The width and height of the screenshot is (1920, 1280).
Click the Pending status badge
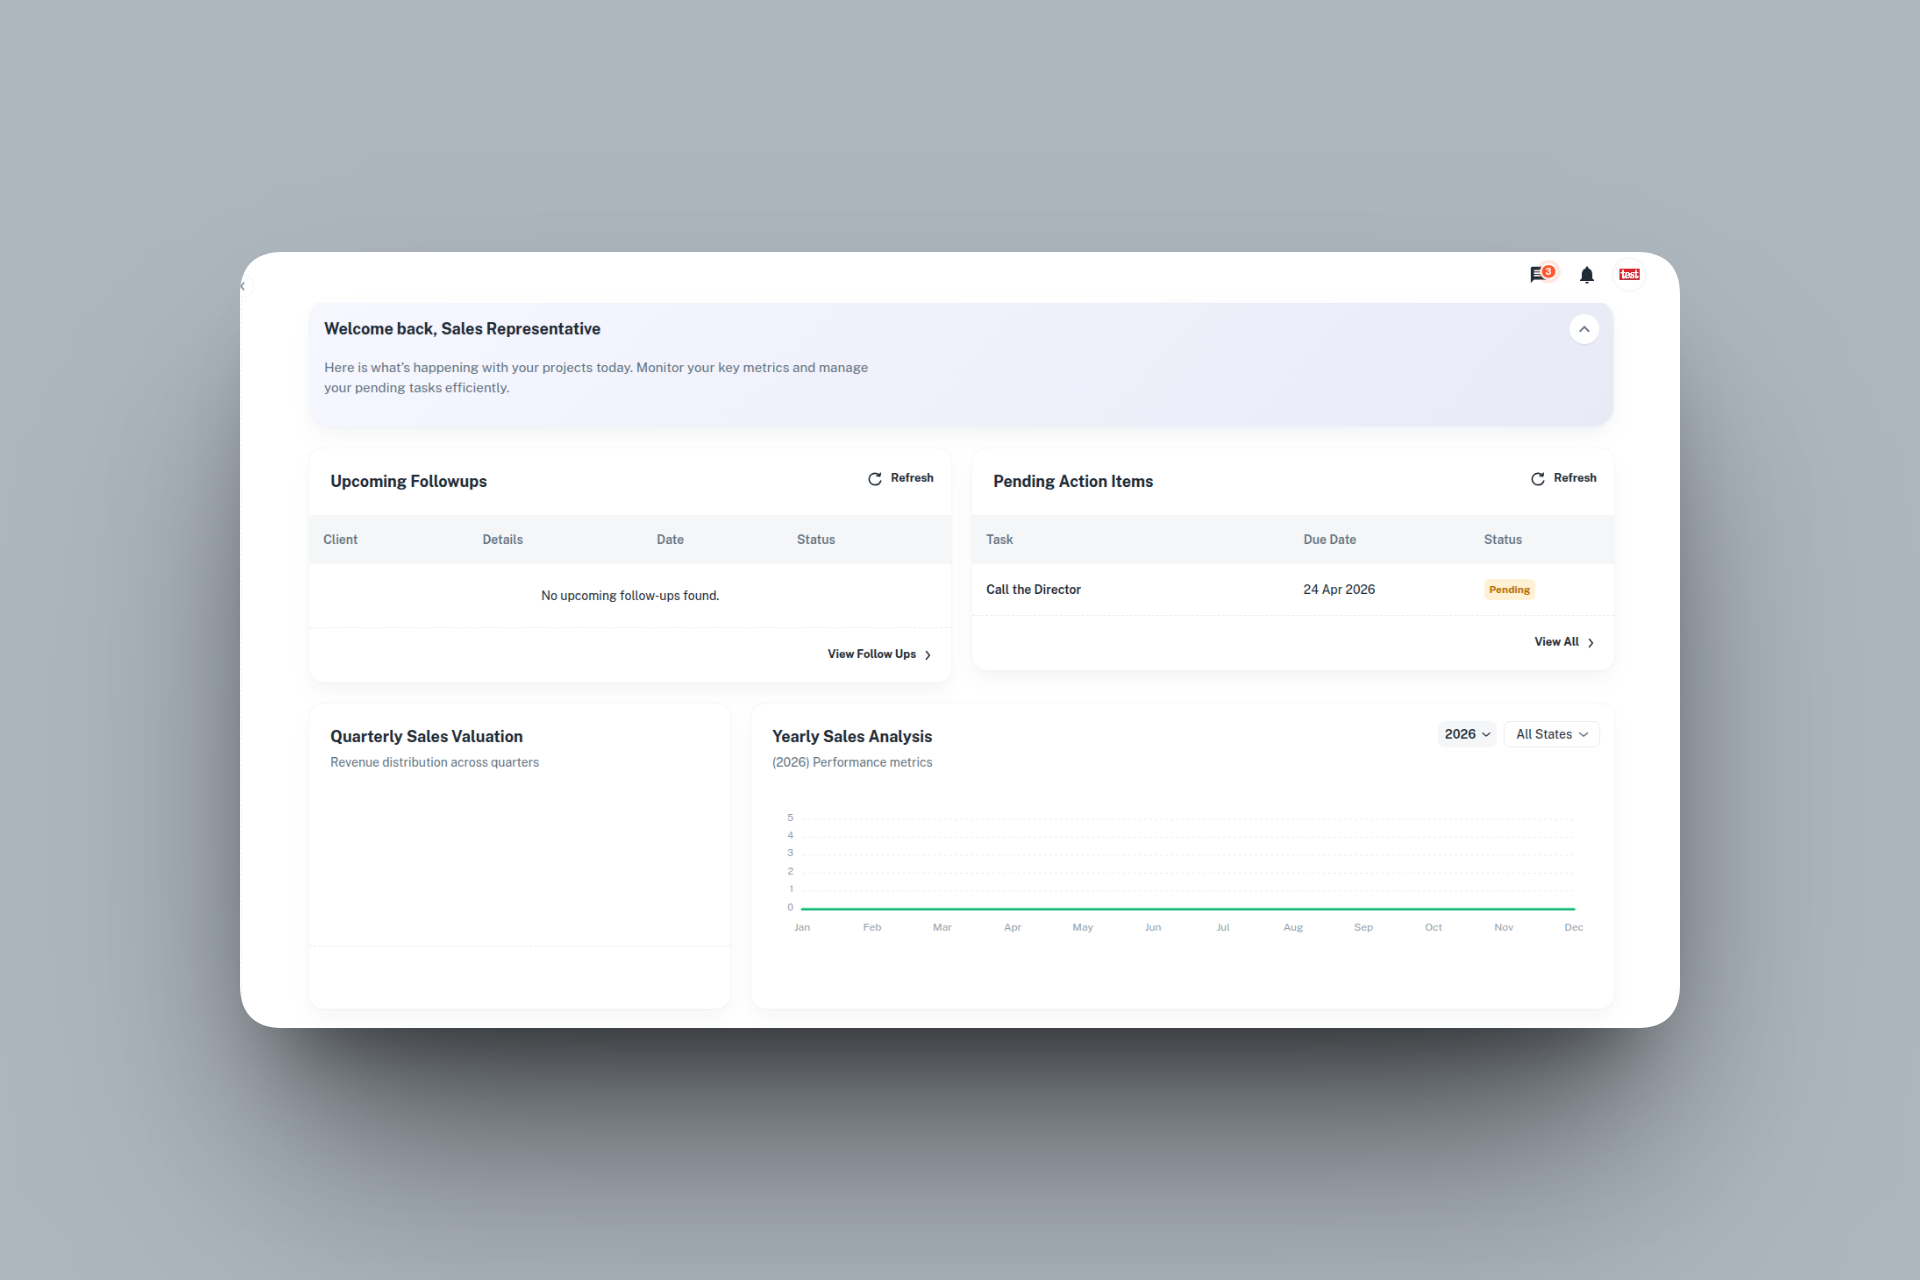[1509, 590]
